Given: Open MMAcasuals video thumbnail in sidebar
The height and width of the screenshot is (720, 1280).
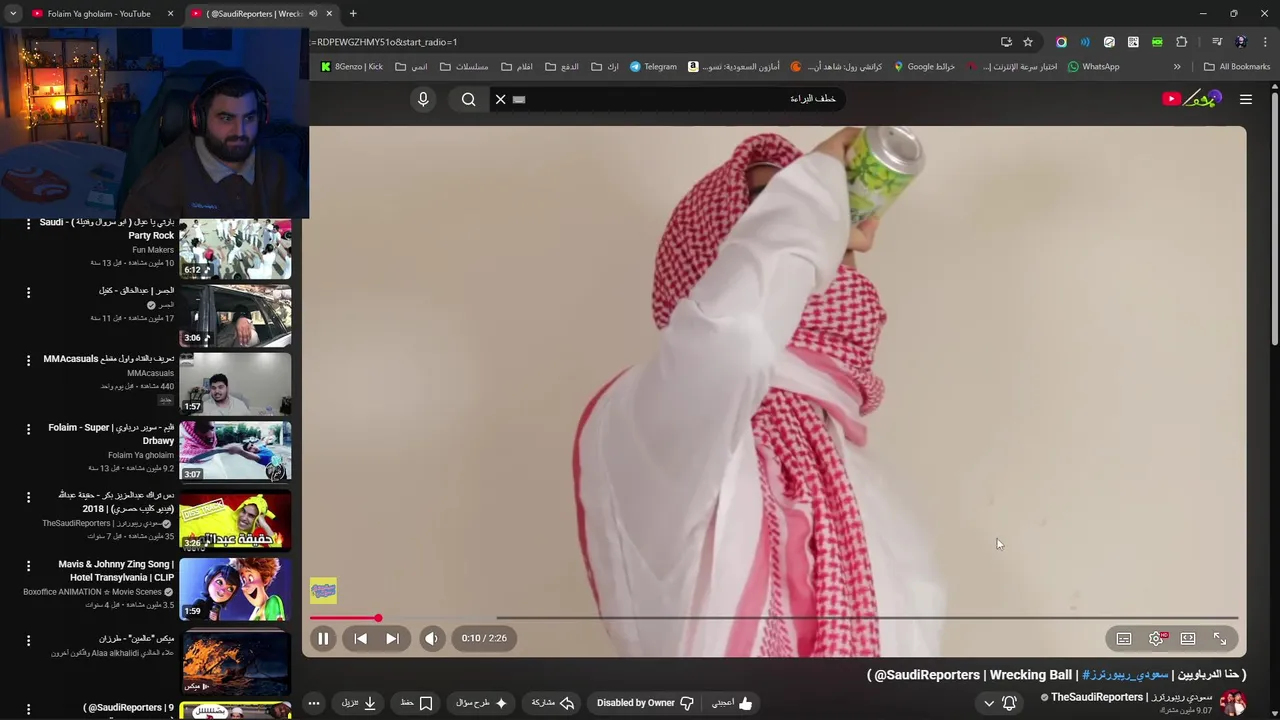Looking at the screenshot, I should point(235,383).
